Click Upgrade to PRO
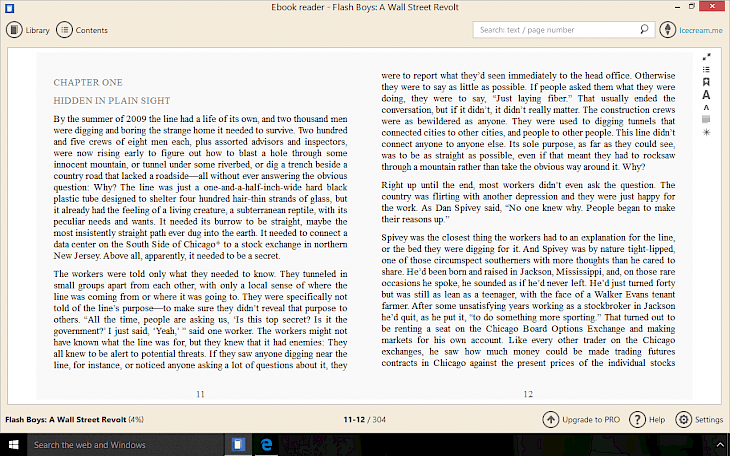This screenshot has width=730, height=456. tap(581, 420)
